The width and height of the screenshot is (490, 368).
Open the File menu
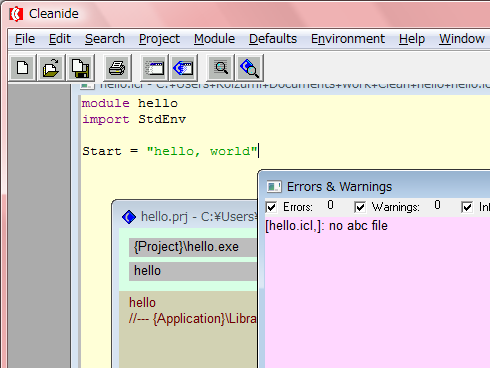(25, 39)
